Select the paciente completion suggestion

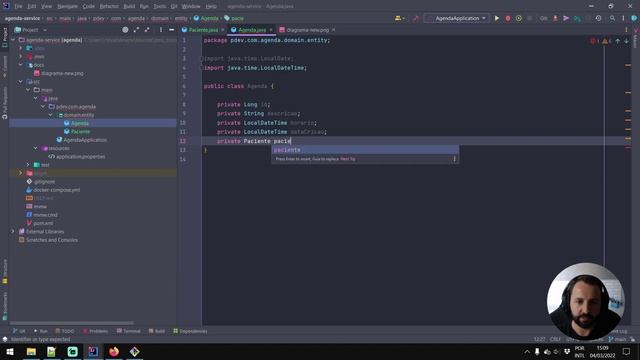[365, 150]
